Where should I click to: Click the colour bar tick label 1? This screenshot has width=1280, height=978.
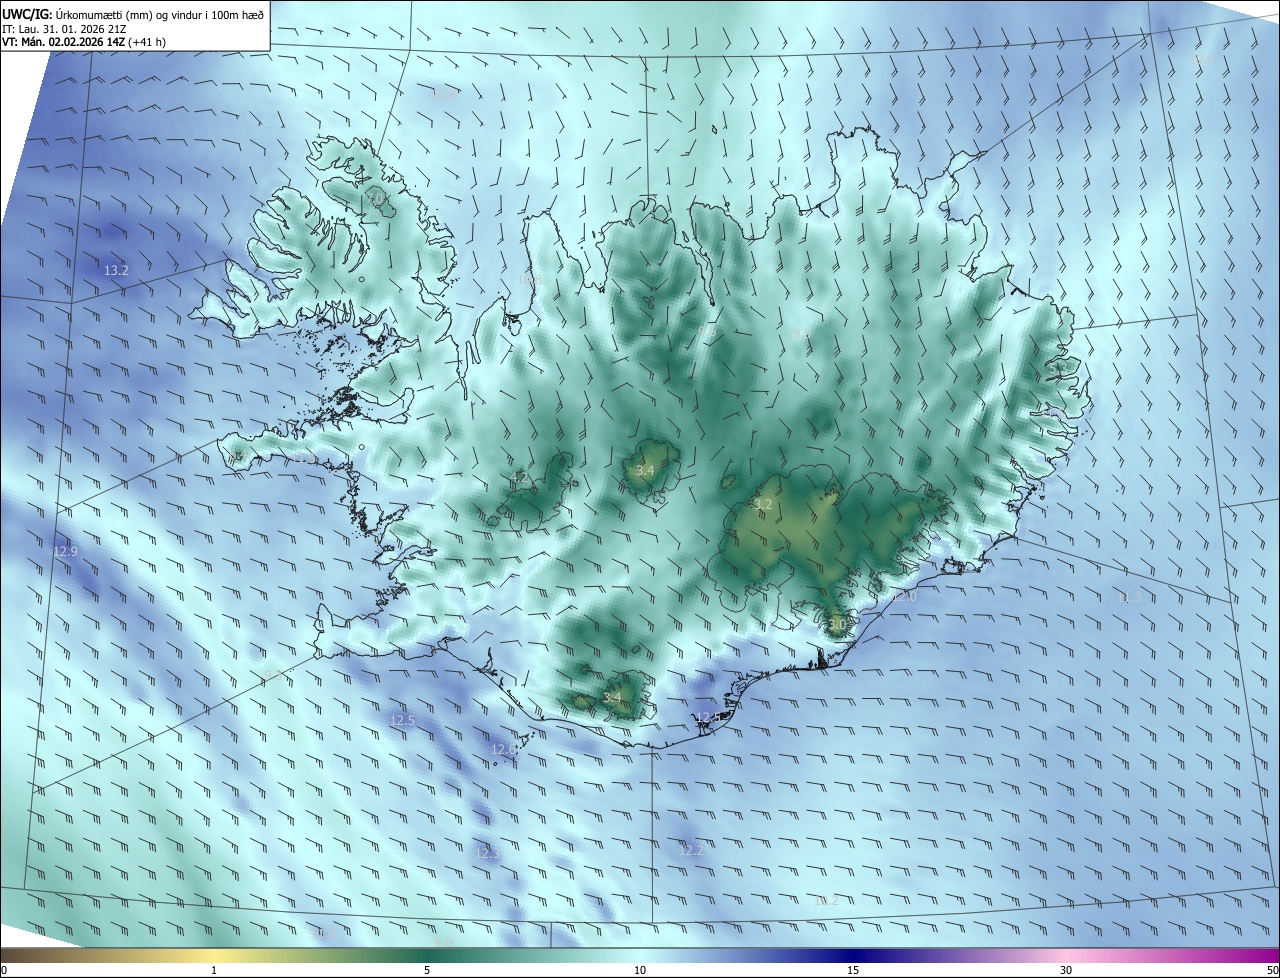214,971
